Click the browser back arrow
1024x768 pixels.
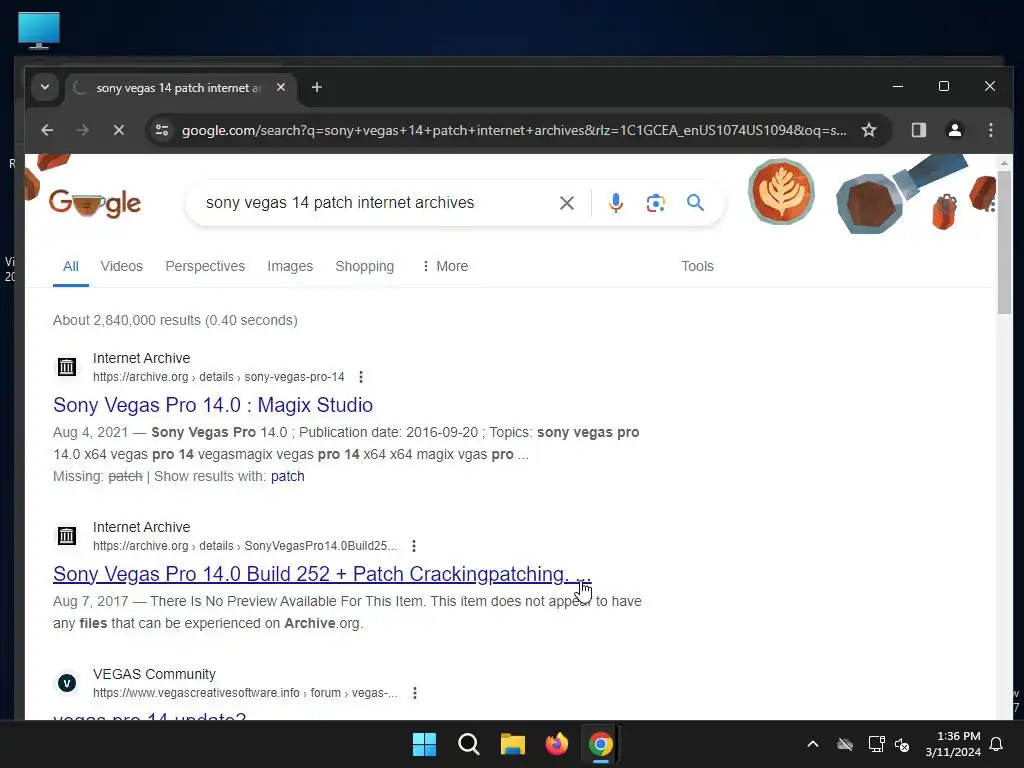coord(47,130)
